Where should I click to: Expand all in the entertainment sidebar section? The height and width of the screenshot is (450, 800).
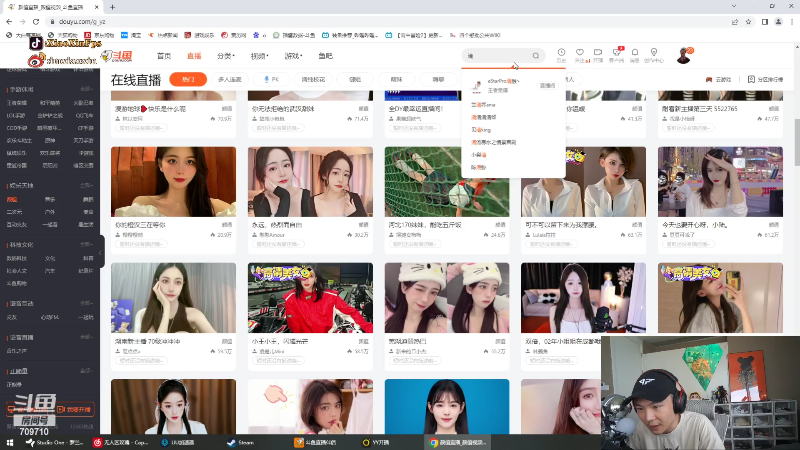(x=86, y=185)
